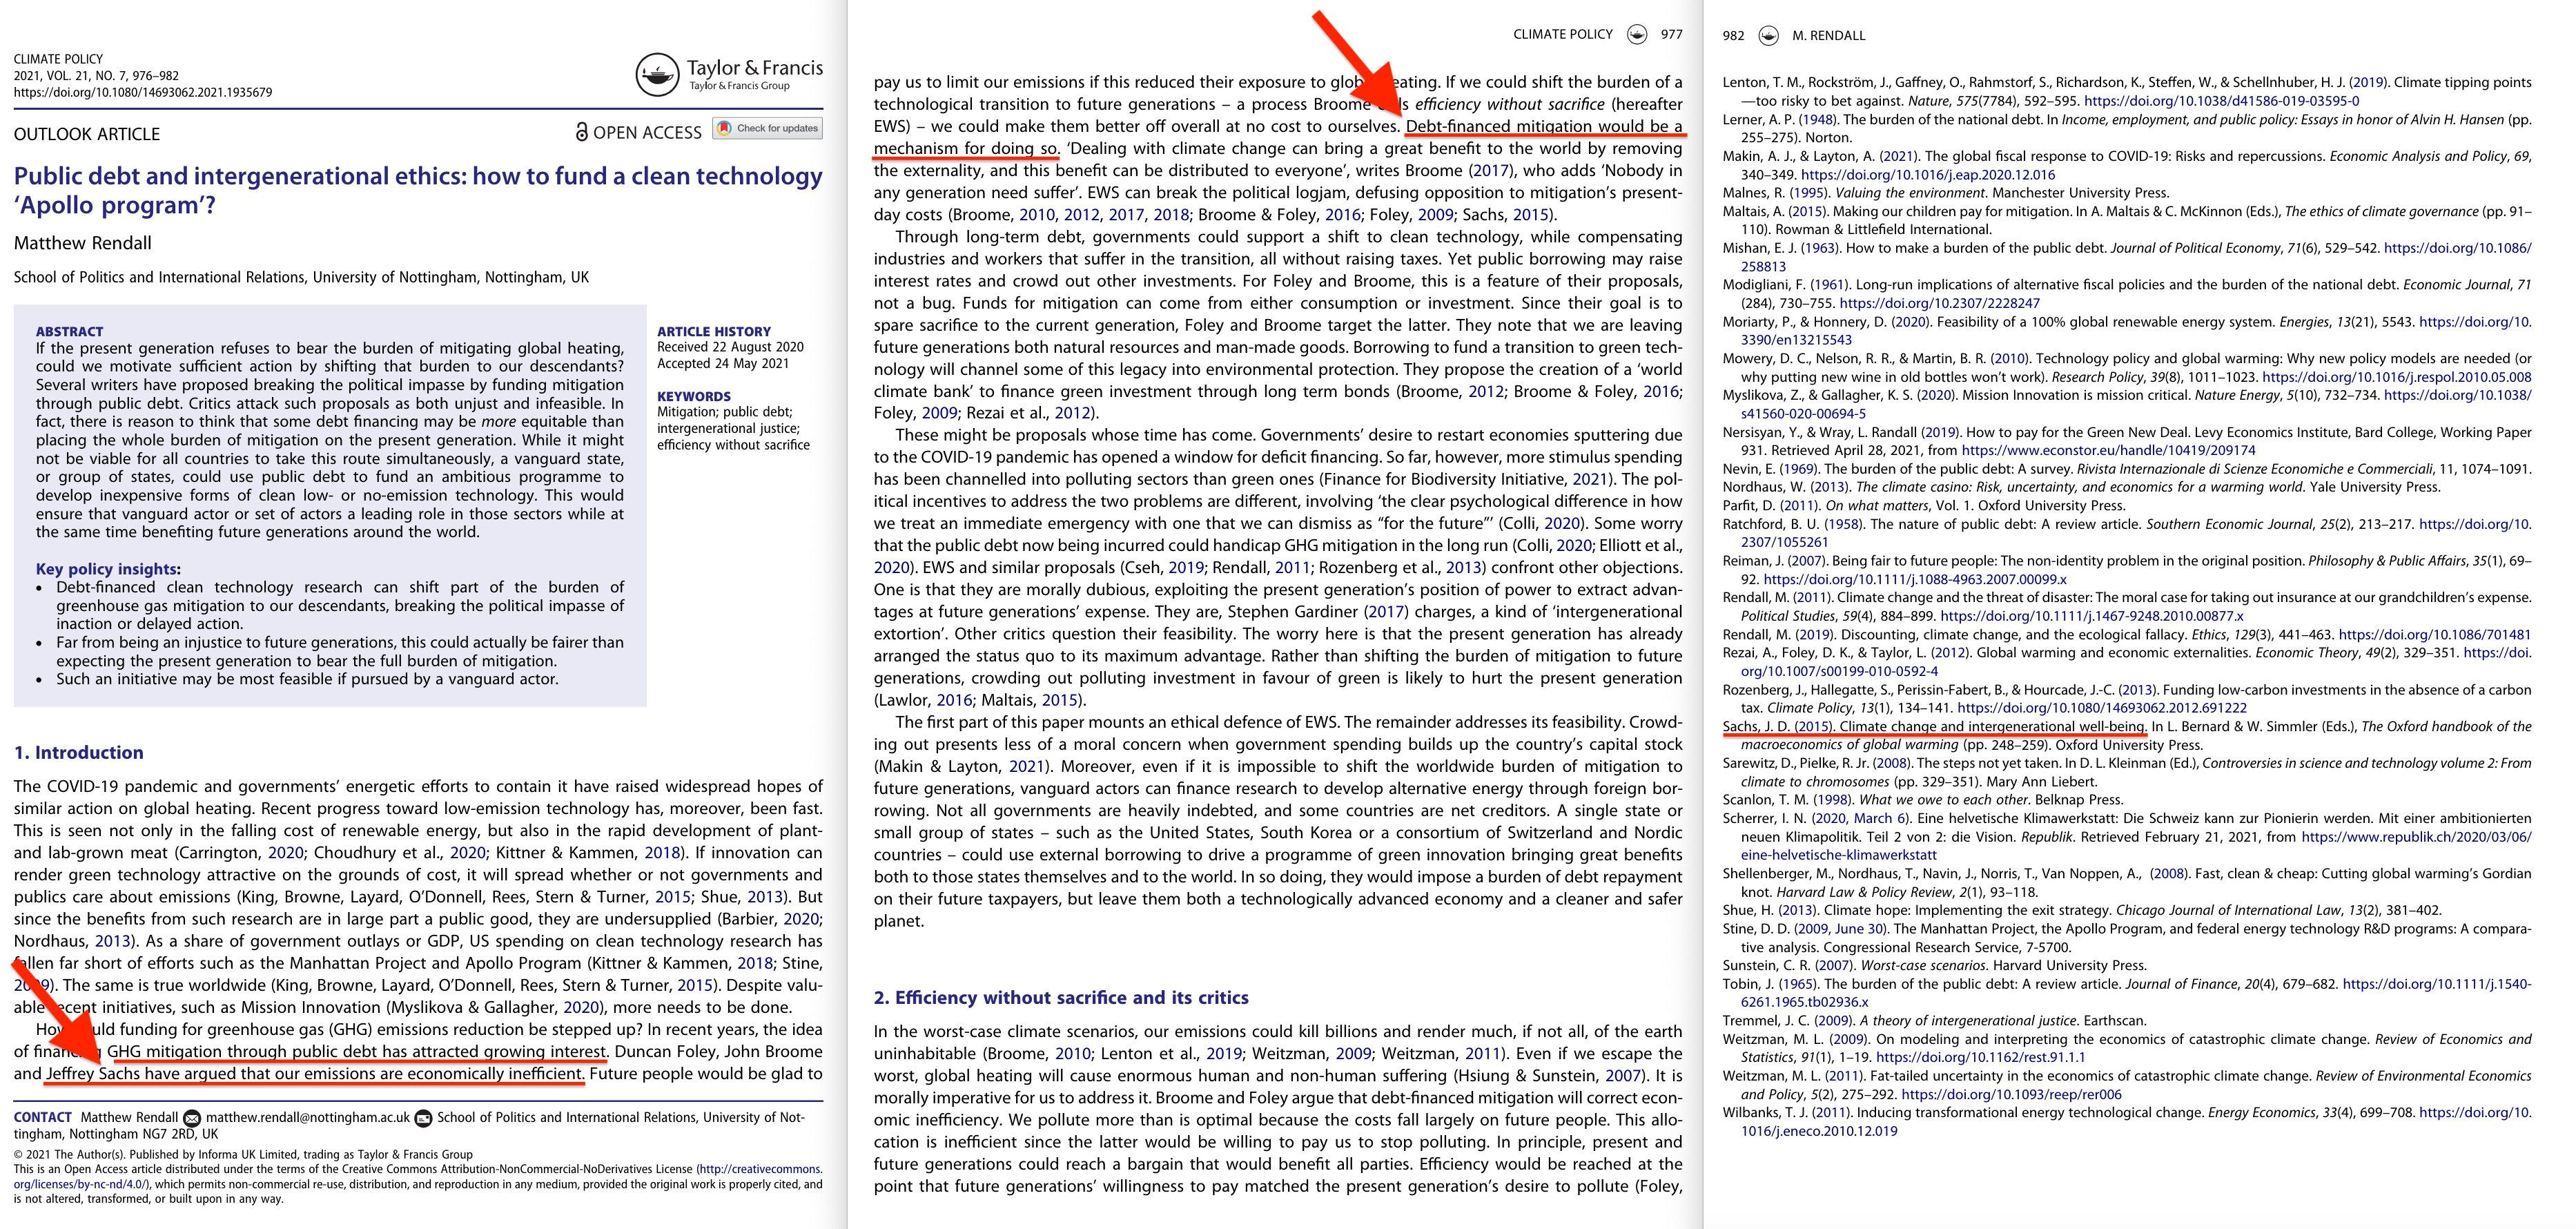Open the Modigliani 10.2307/2228247 DOI link
The width and height of the screenshot is (2576, 1229).
(x=1938, y=303)
